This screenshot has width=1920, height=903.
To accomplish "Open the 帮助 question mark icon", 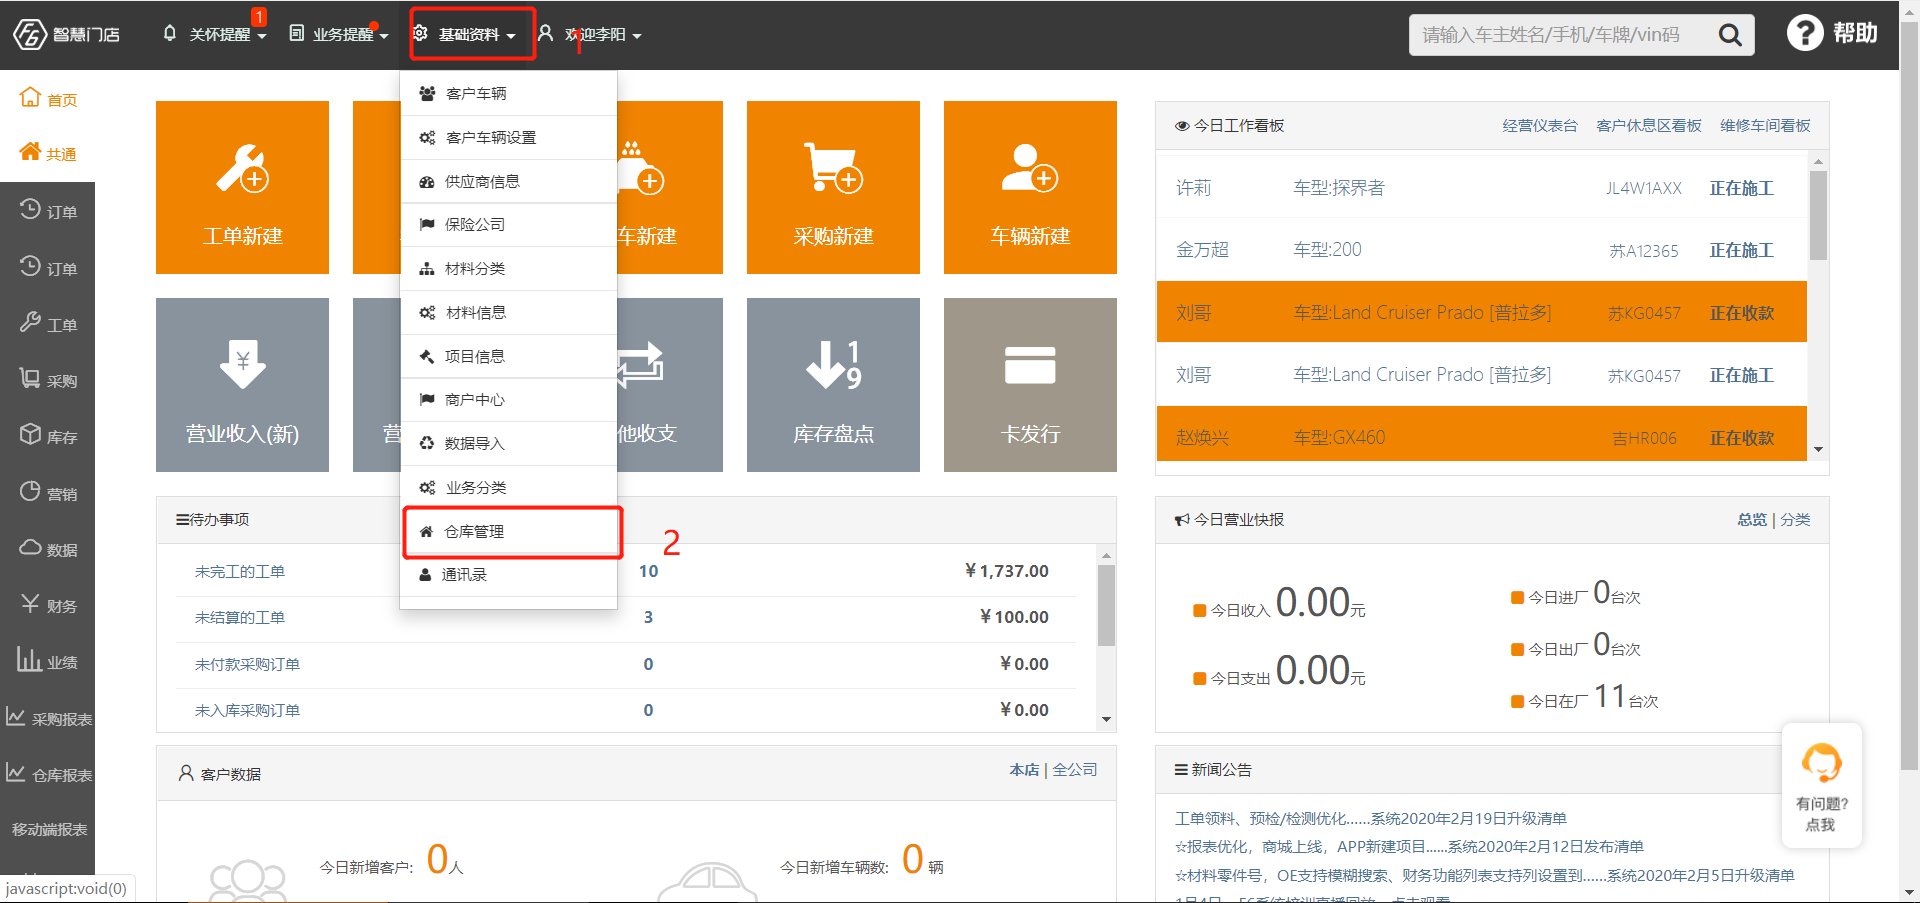I will tap(1805, 33).
